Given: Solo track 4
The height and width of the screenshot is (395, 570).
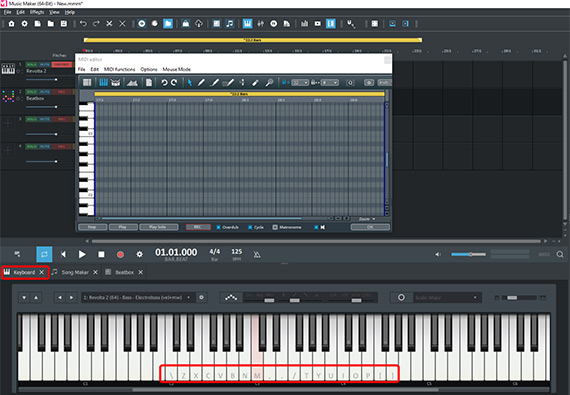Looking at the screenshot, I should [32, 146].
